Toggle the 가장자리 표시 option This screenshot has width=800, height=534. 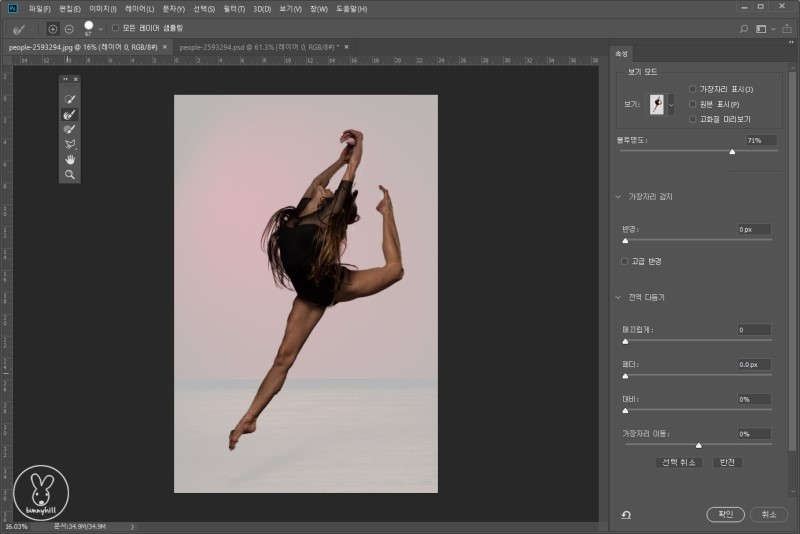tap(692, 90)
